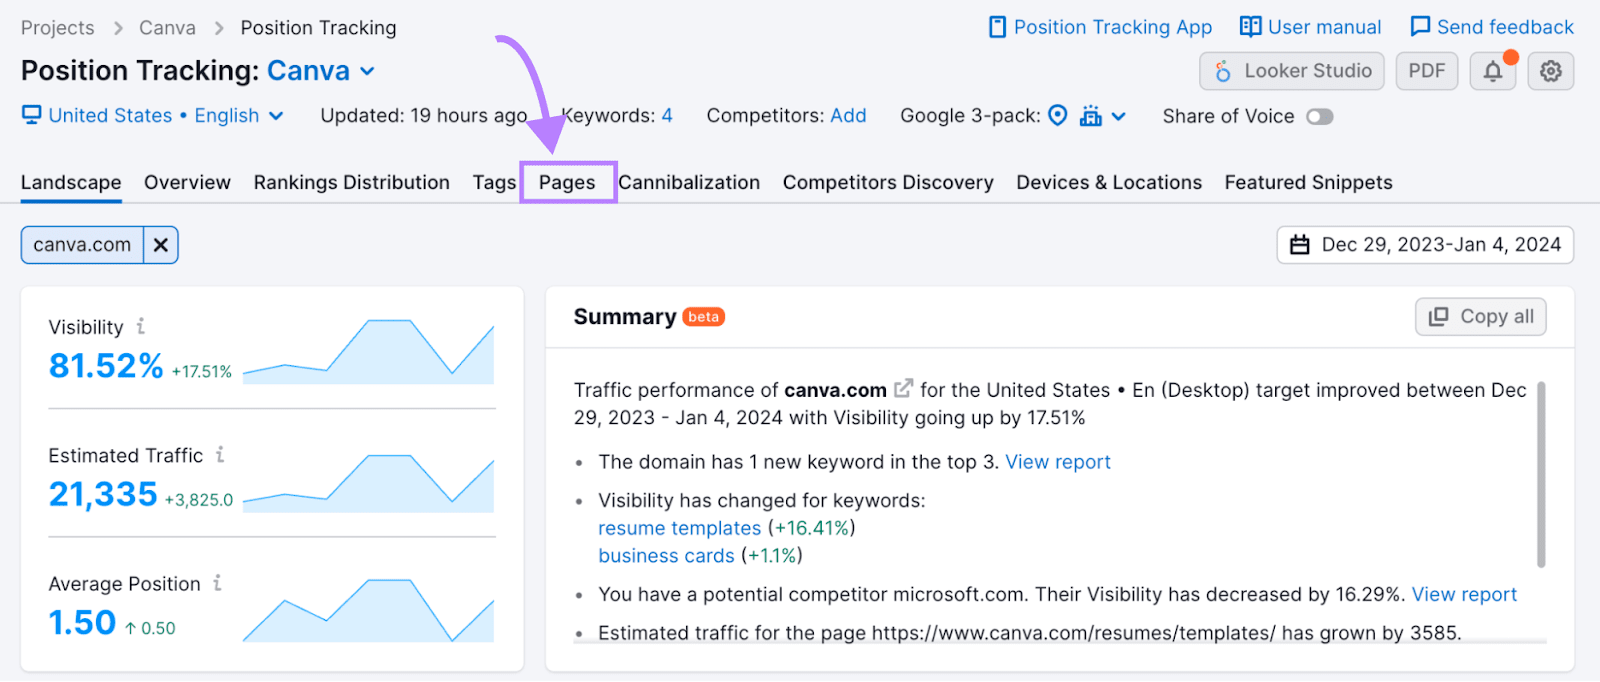Viewport: 1600px width, 682px height.
Task: Export the report as PDF
Action: point(1426,70)
